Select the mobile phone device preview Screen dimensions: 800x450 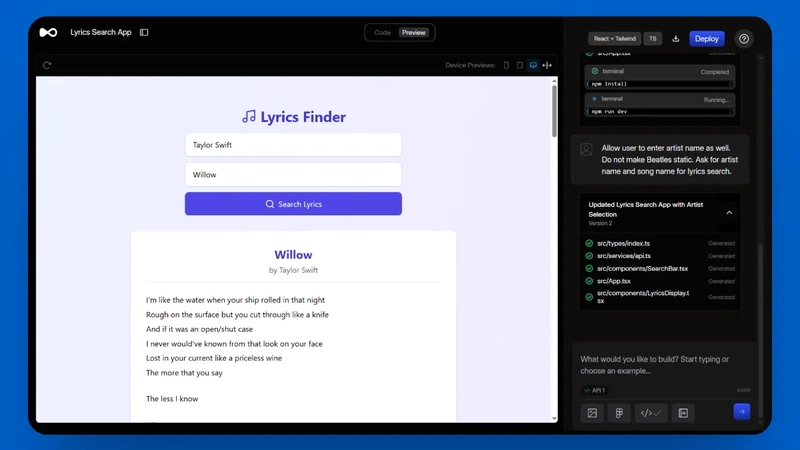(506, 65)
